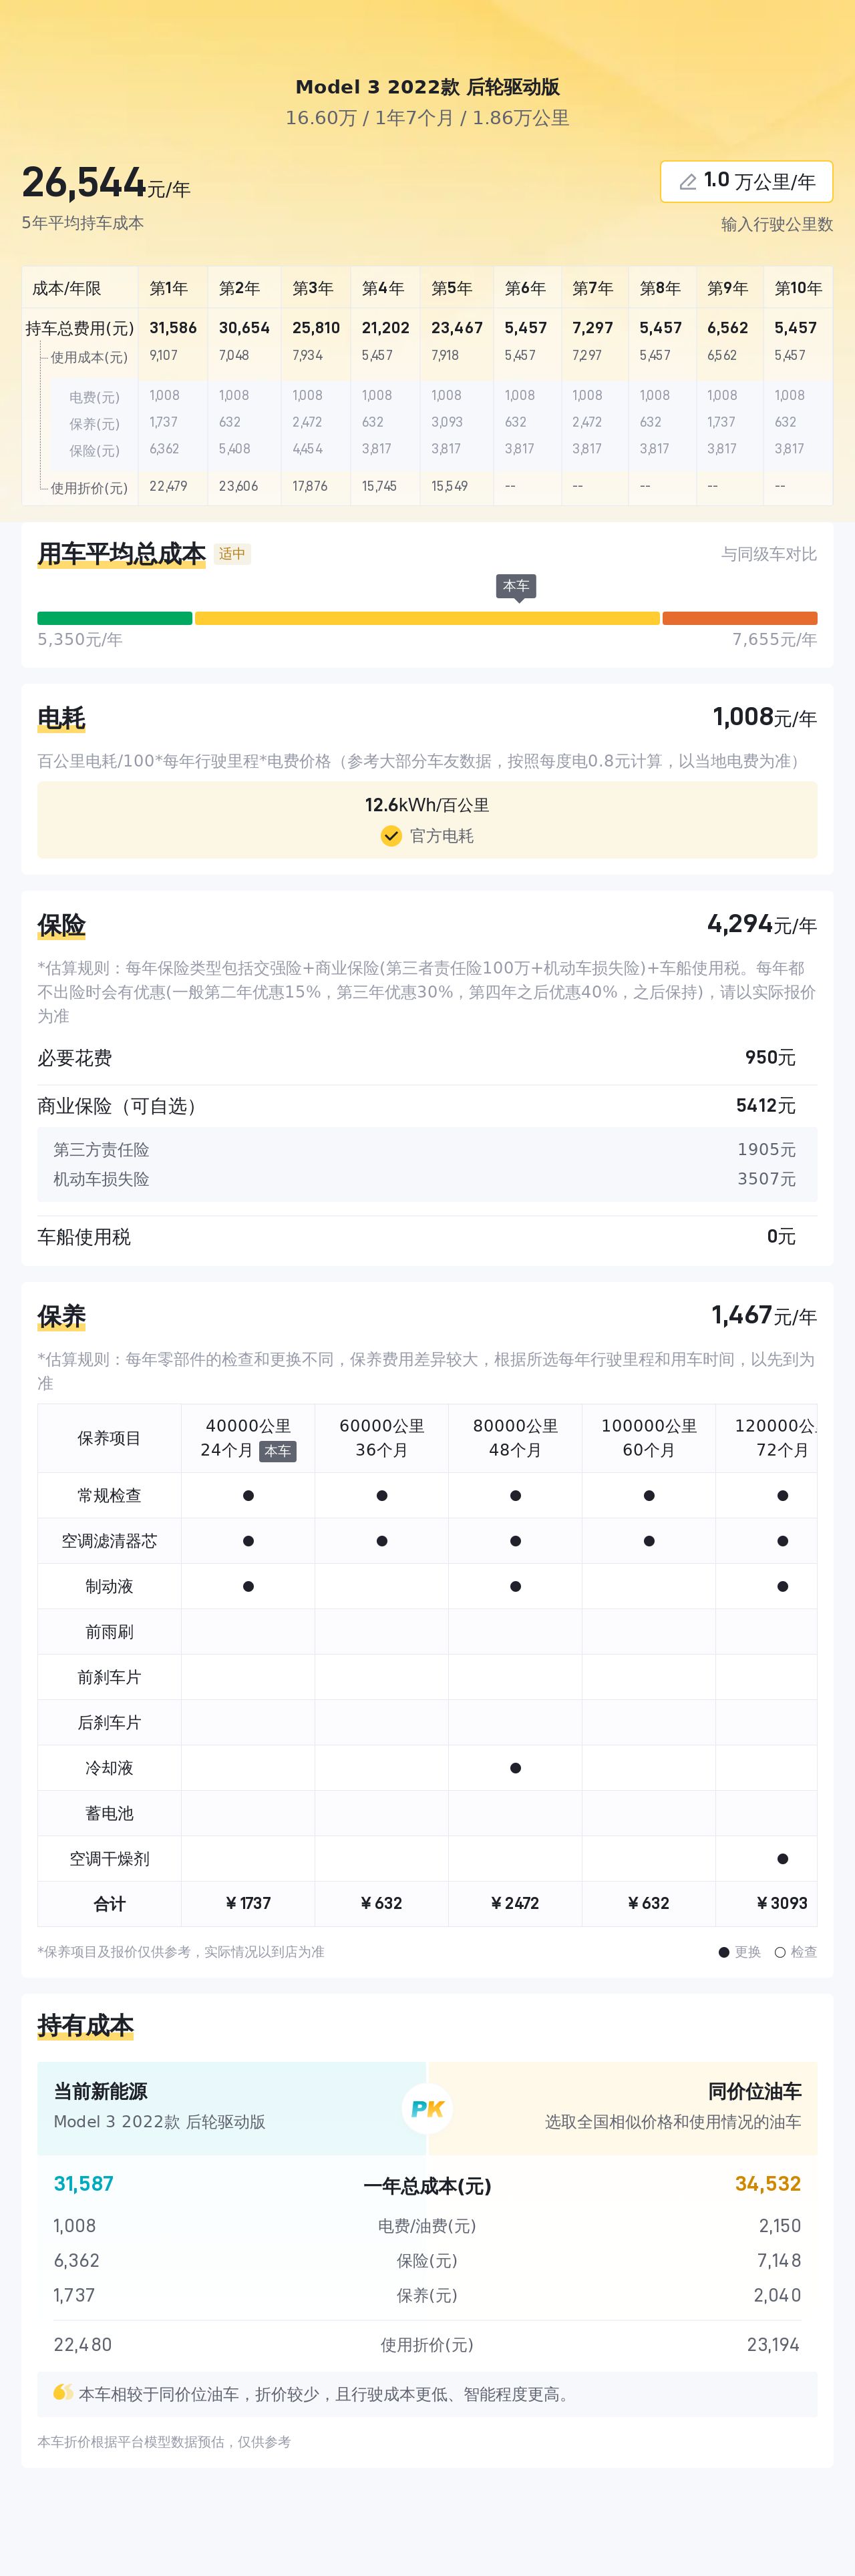855x2576 pixels.
Task: Select the 同价位油车 panel
Action: (x=623, y=2108)
